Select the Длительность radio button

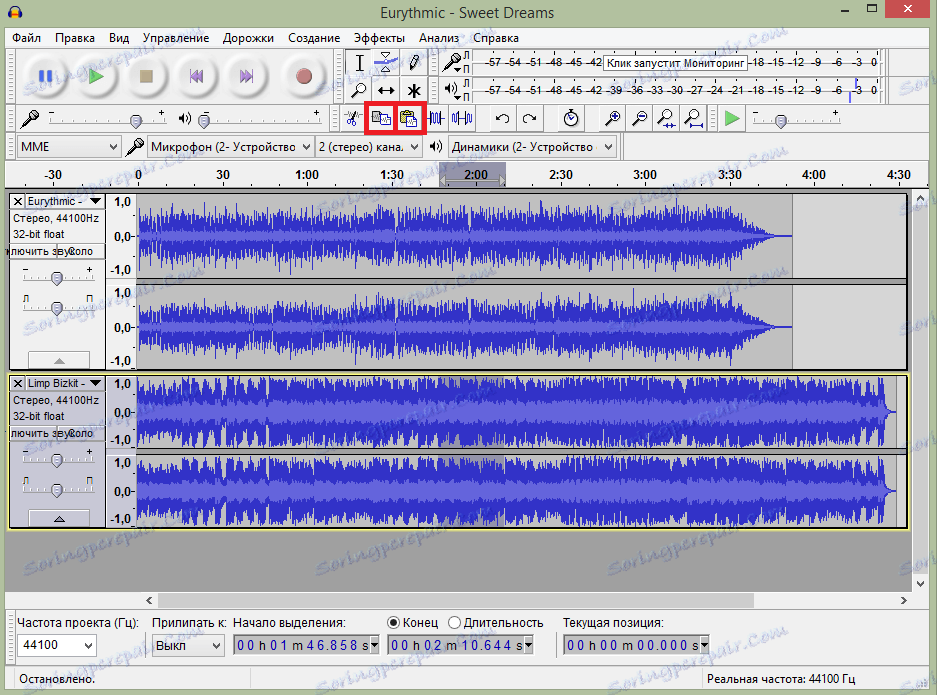(453, 622)
